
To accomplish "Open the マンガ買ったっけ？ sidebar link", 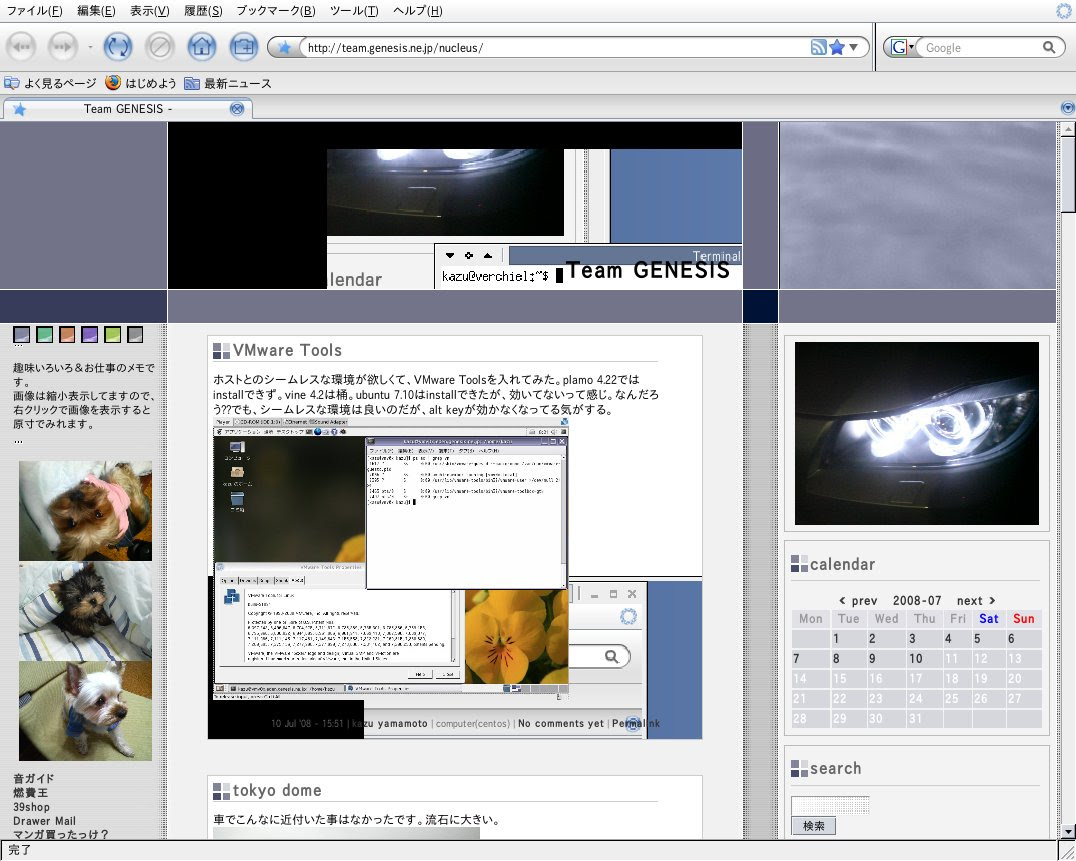I will coord(60,835).
